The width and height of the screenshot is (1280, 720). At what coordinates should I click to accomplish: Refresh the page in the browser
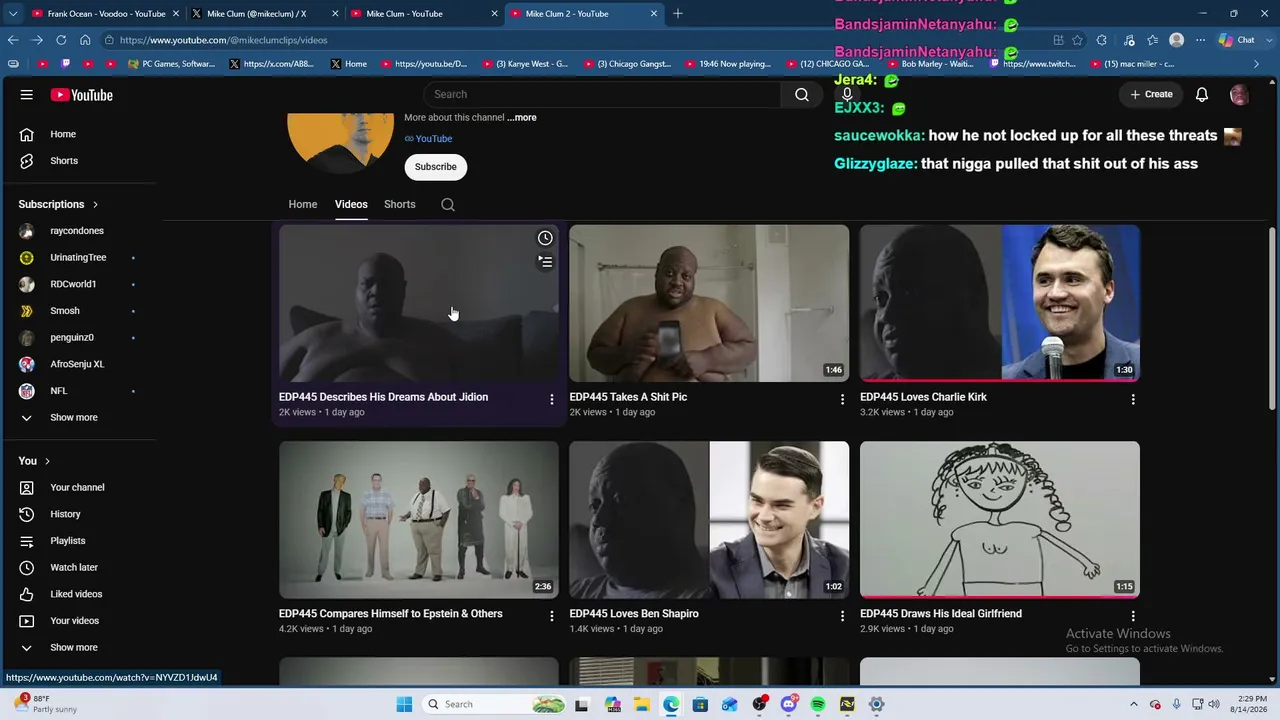(61, 40)
